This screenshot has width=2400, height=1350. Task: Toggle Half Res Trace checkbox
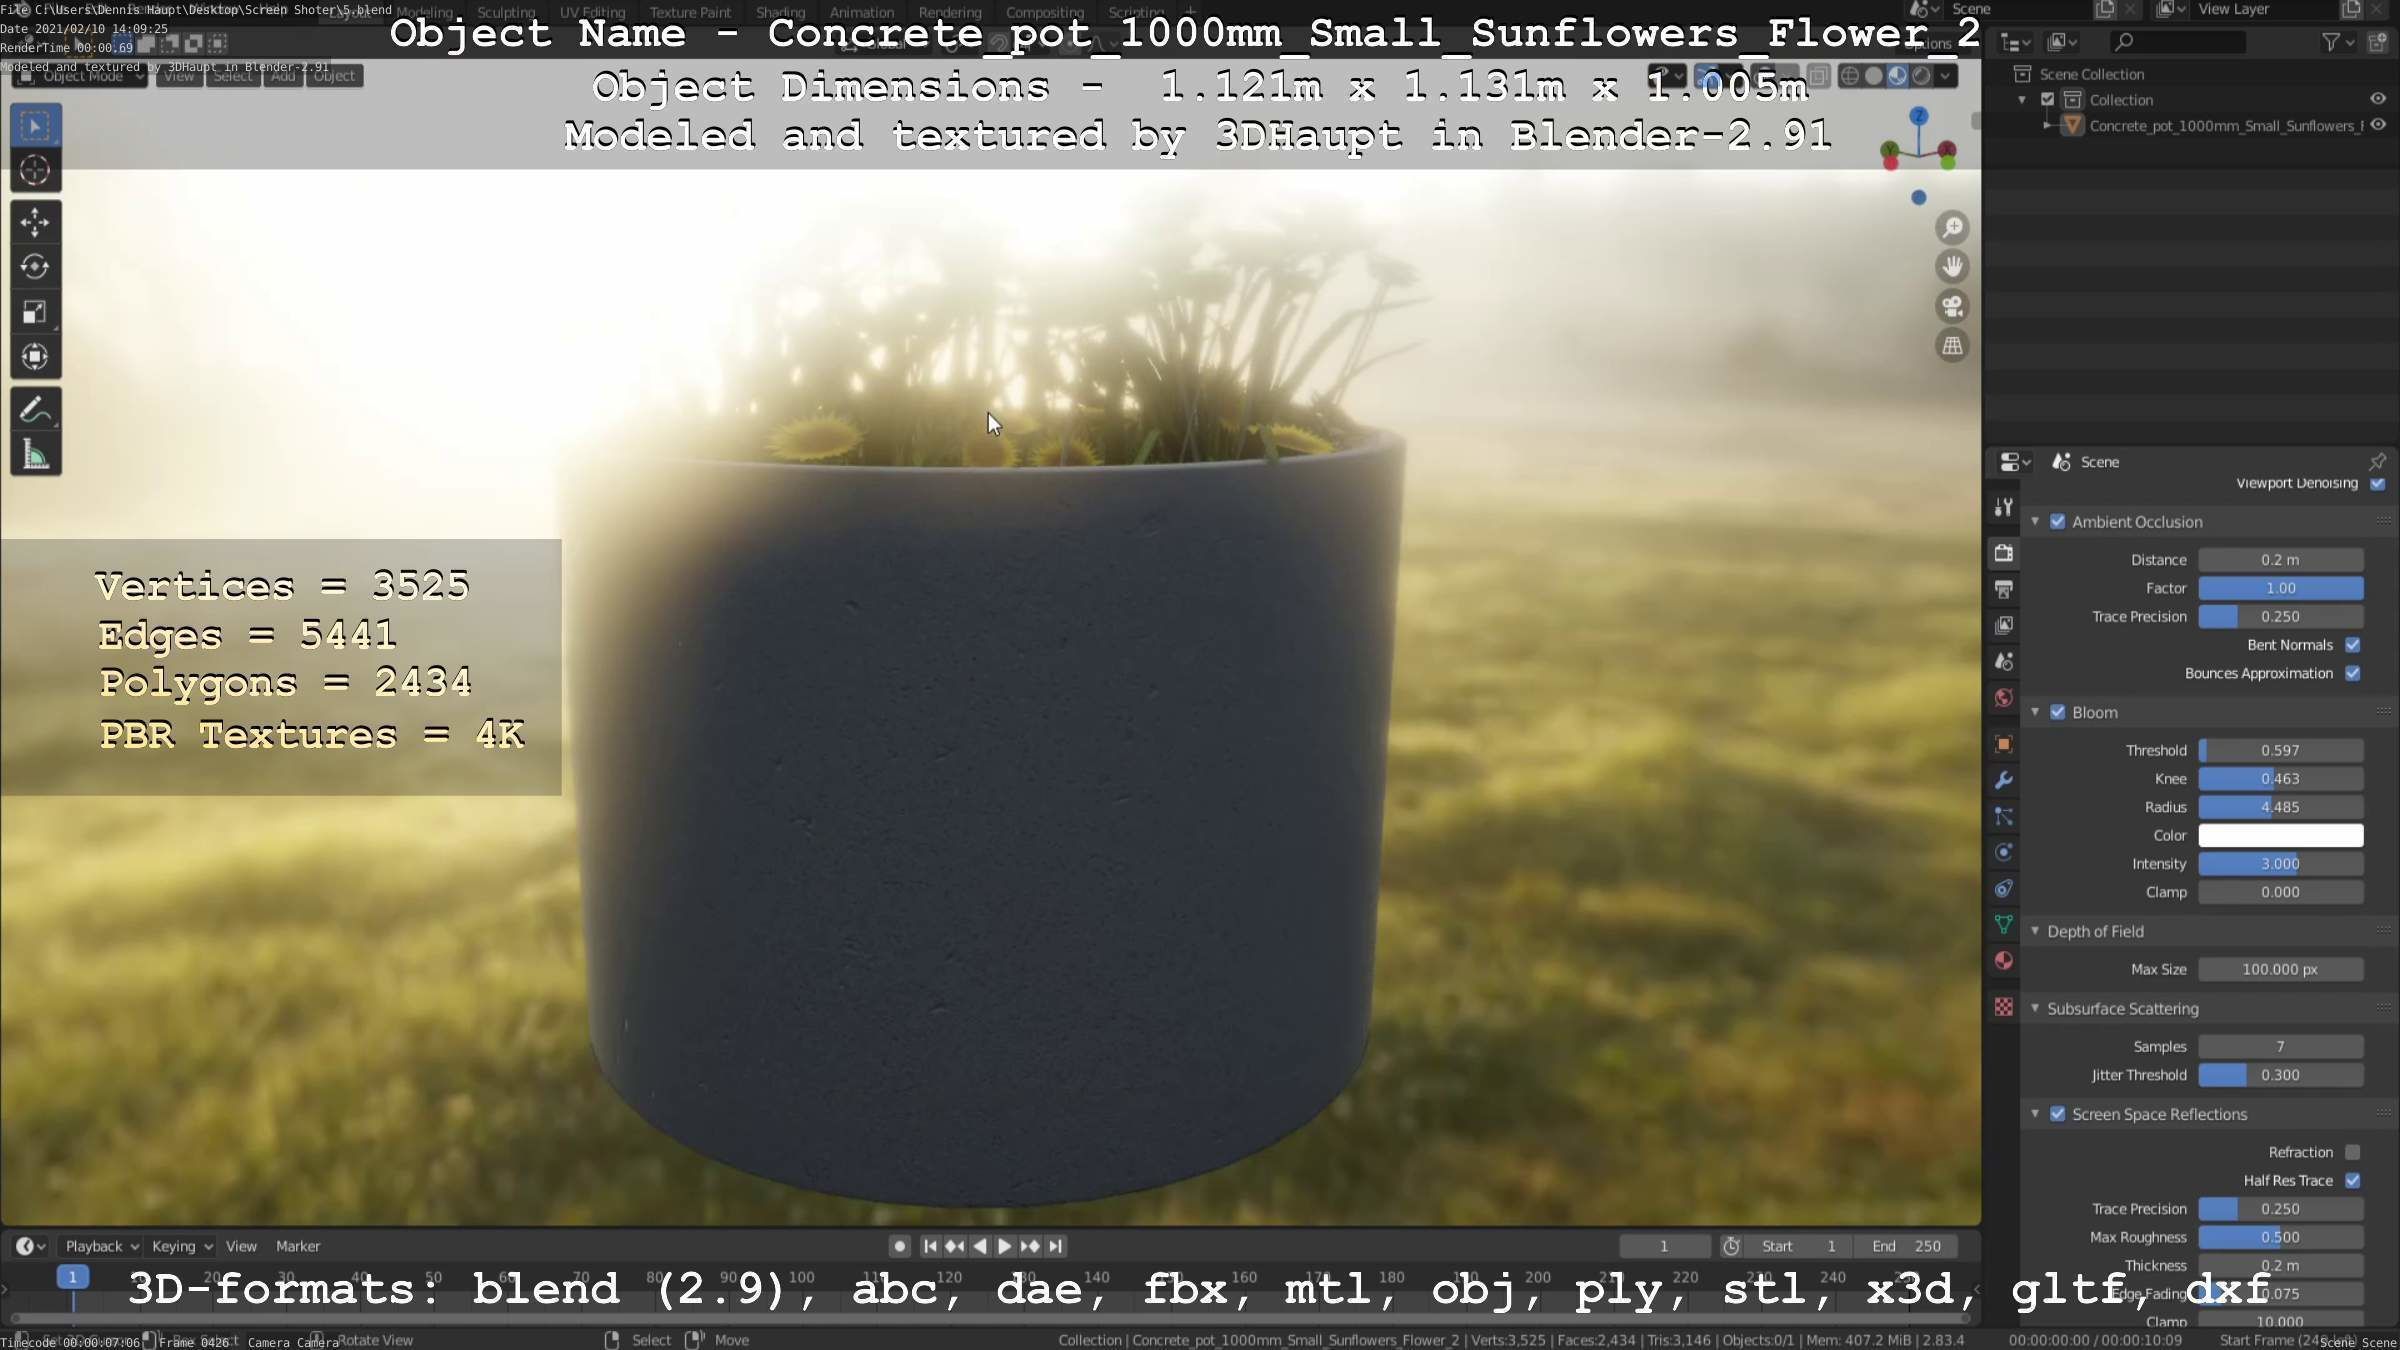point(2353,1181)
